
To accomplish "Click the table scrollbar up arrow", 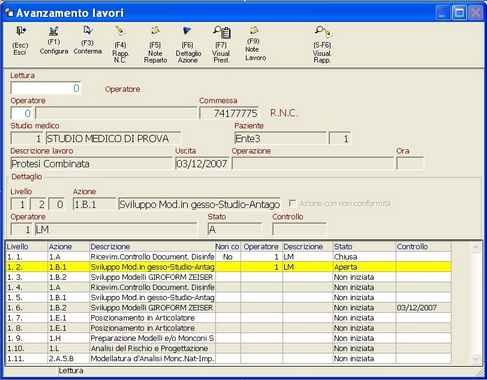I will (x=476, y=247).
